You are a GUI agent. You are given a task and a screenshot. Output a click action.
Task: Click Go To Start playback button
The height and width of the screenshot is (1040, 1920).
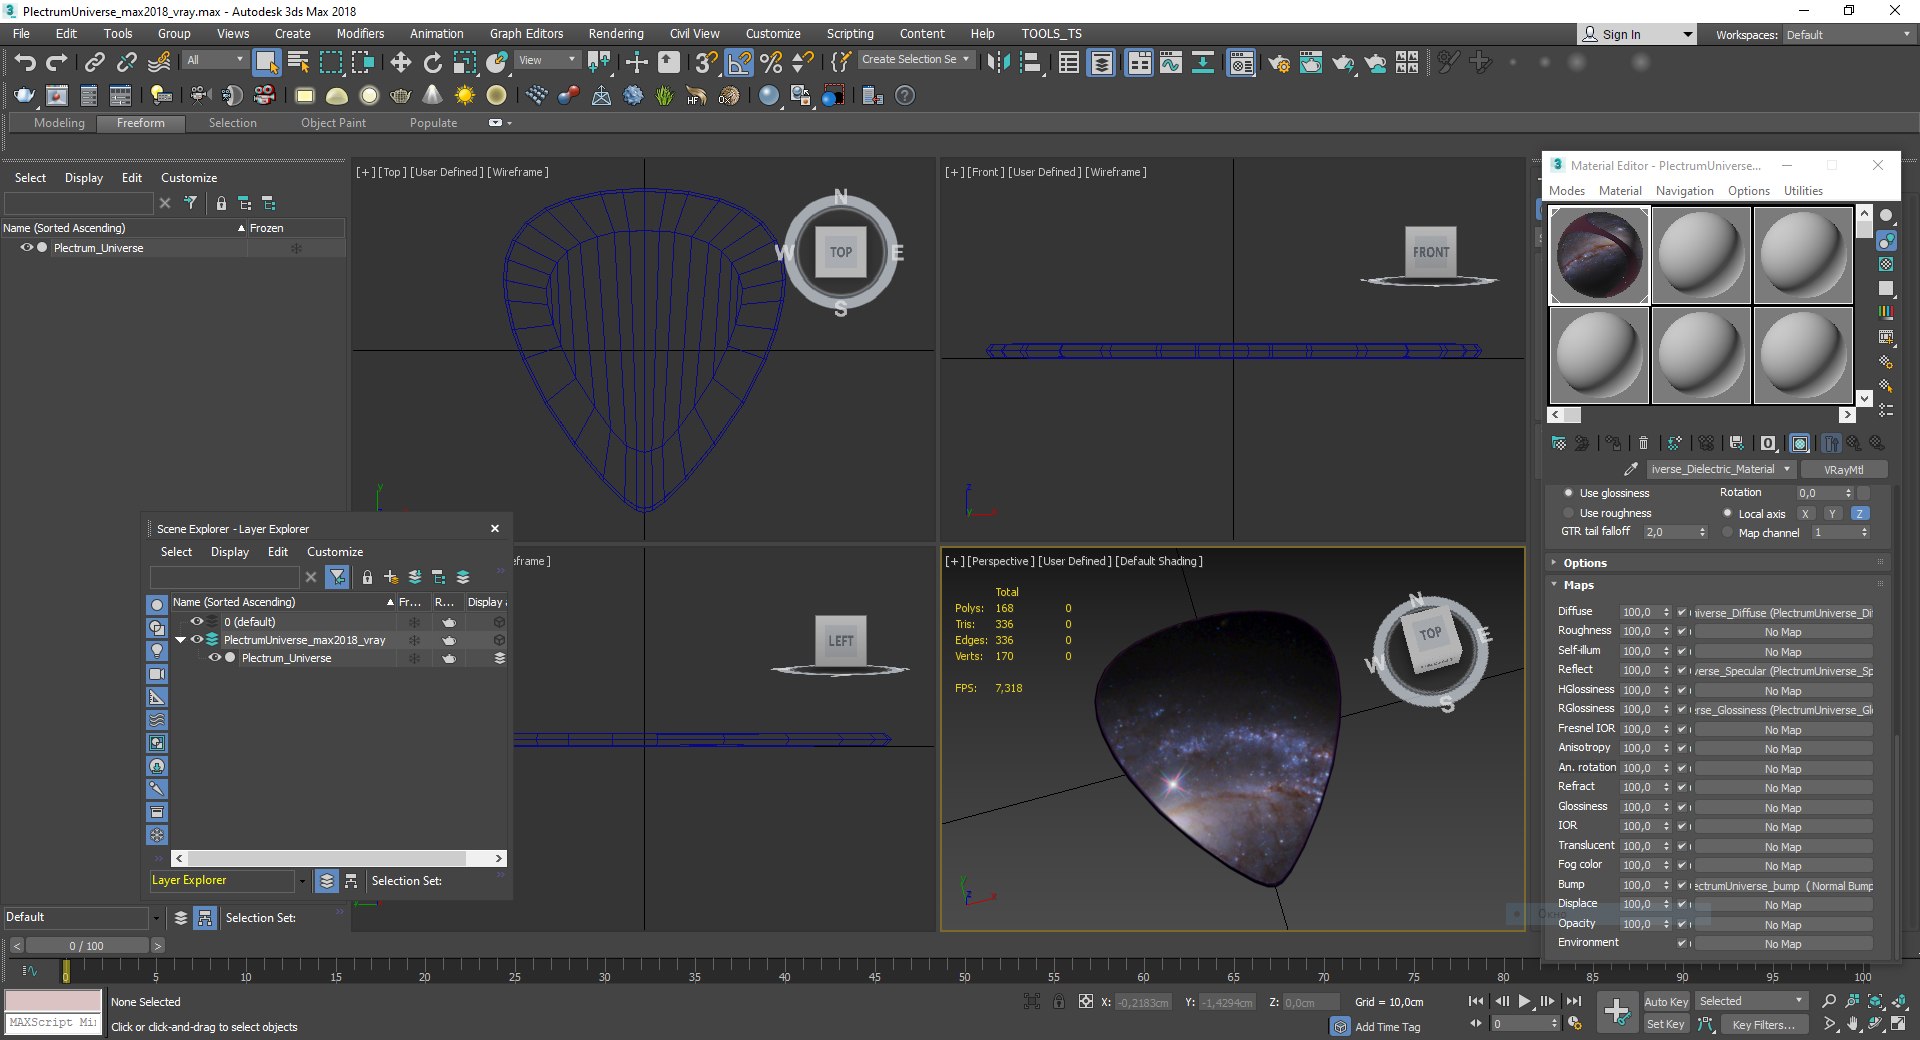click(x=1475, y=1001)
